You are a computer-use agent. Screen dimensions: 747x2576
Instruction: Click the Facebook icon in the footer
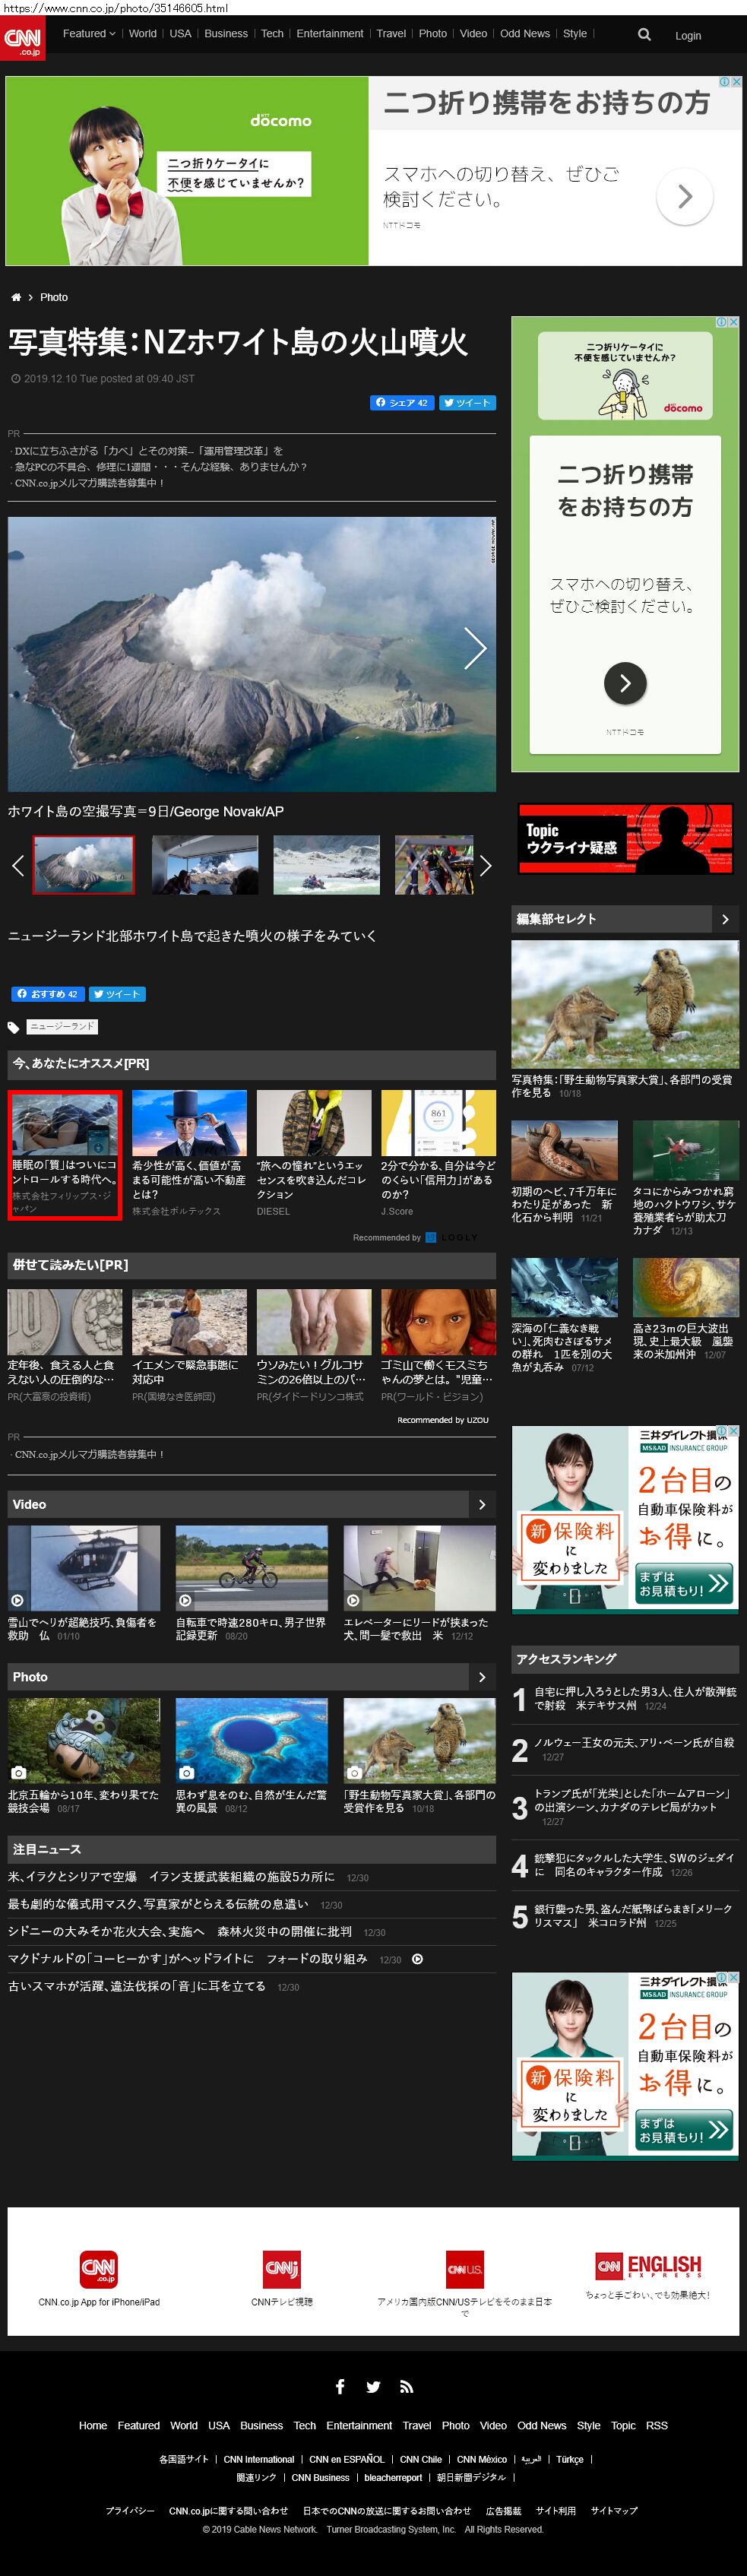point(340,2386)
